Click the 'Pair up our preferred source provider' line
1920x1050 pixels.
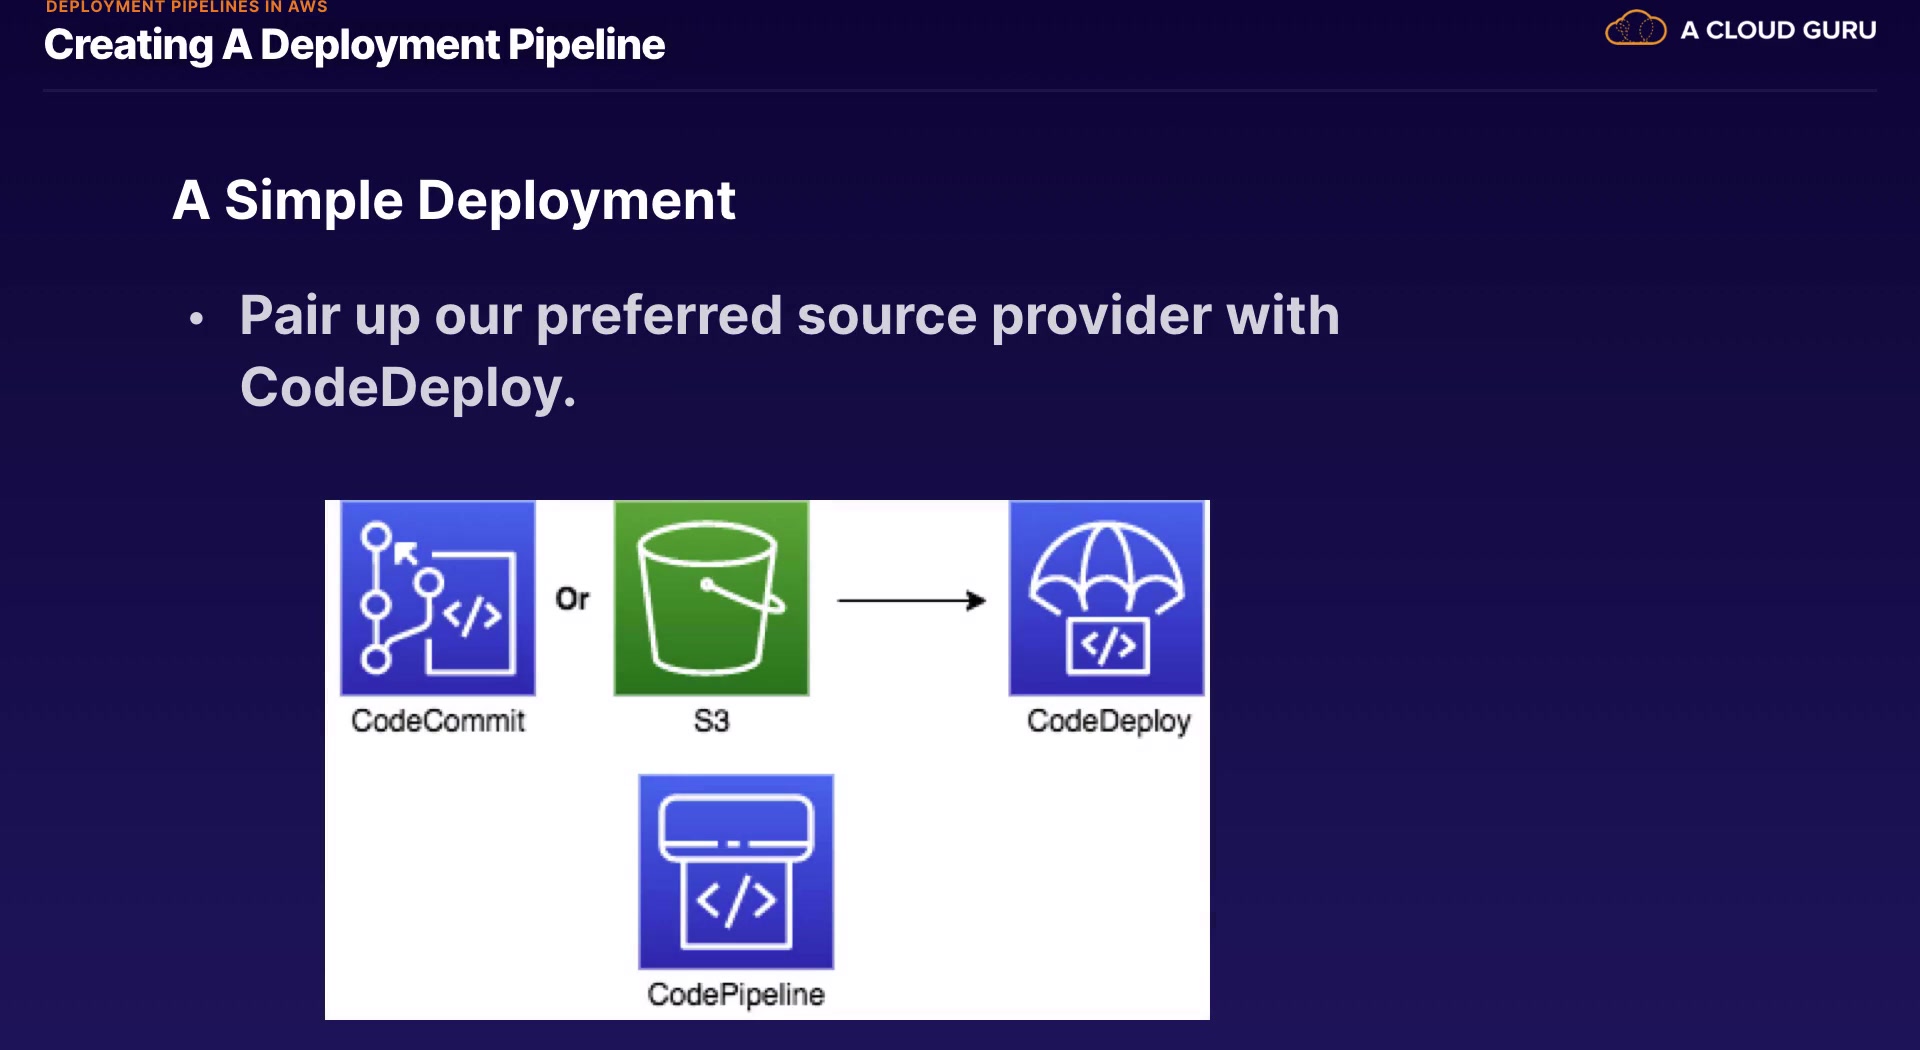[789, 317]
